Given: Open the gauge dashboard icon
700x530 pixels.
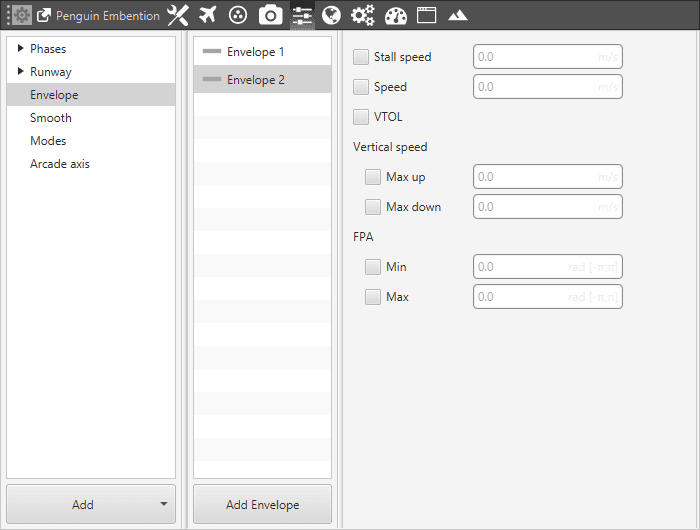Looking at the screenshot, I should point(396,16).
